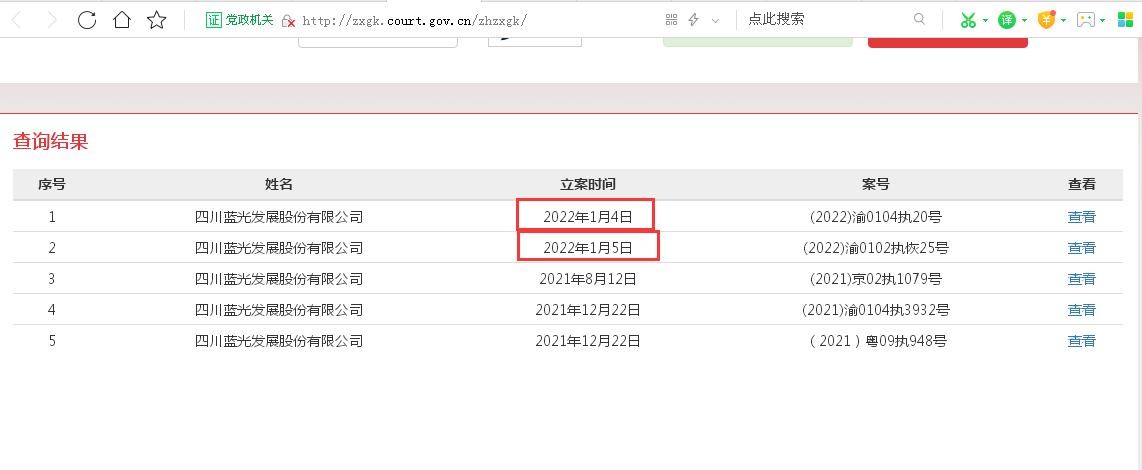Click the 序号 column header
Image resolution: width=1142 pixels, height=470 pixels.
[x=52, y=184]
